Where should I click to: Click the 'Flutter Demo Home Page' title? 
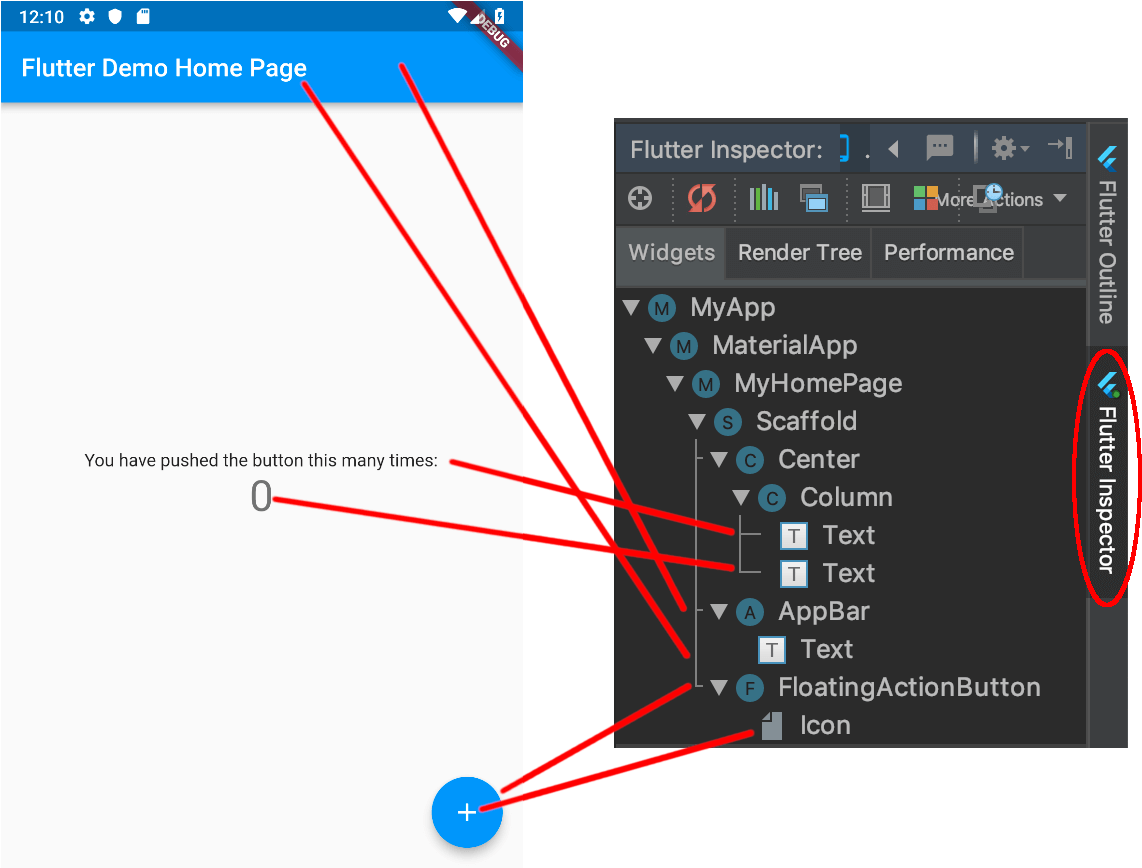(x=164, y=68)
